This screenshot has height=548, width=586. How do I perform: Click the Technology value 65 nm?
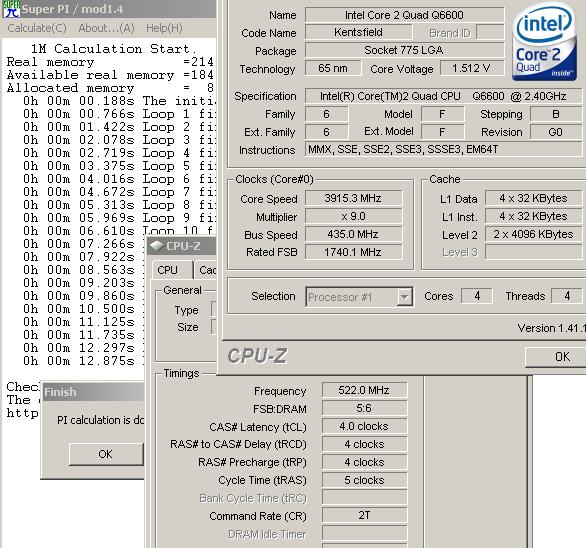pos(333,68)
